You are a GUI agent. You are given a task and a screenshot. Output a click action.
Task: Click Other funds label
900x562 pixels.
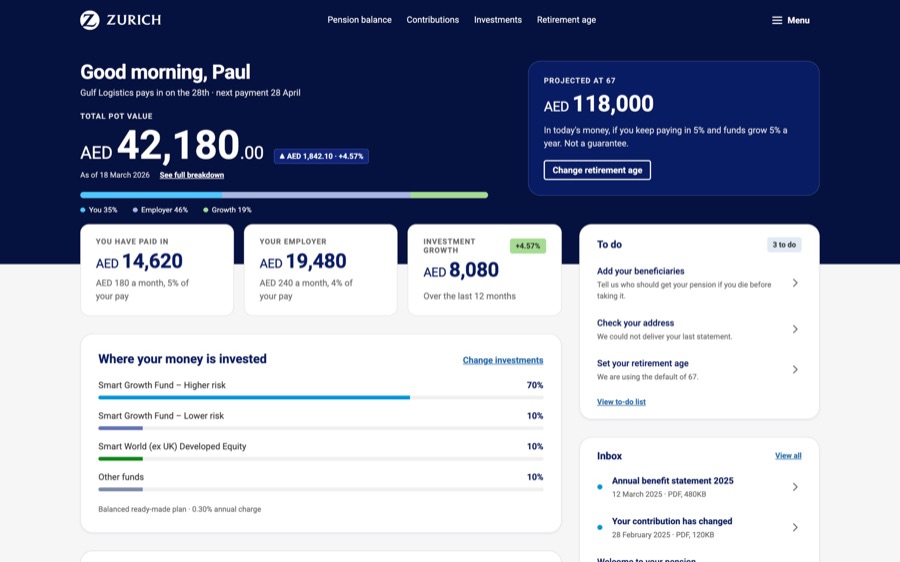pyautogui.click(x=121, y=476)
